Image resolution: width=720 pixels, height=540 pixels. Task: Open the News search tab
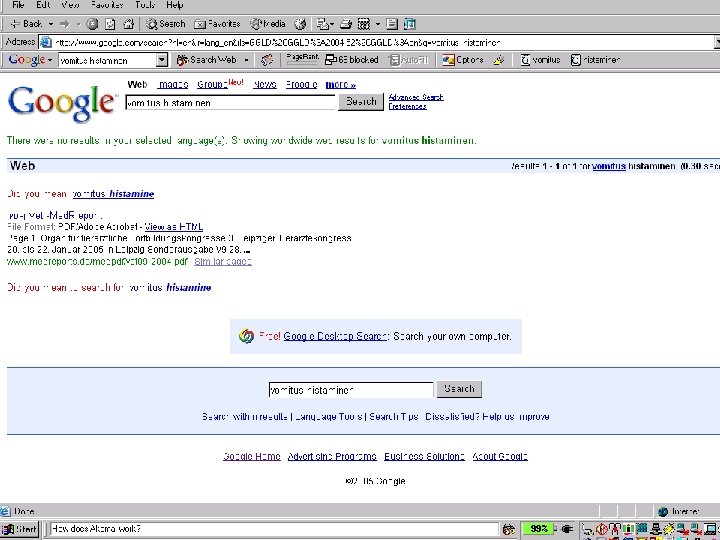(x=265, y=84)
